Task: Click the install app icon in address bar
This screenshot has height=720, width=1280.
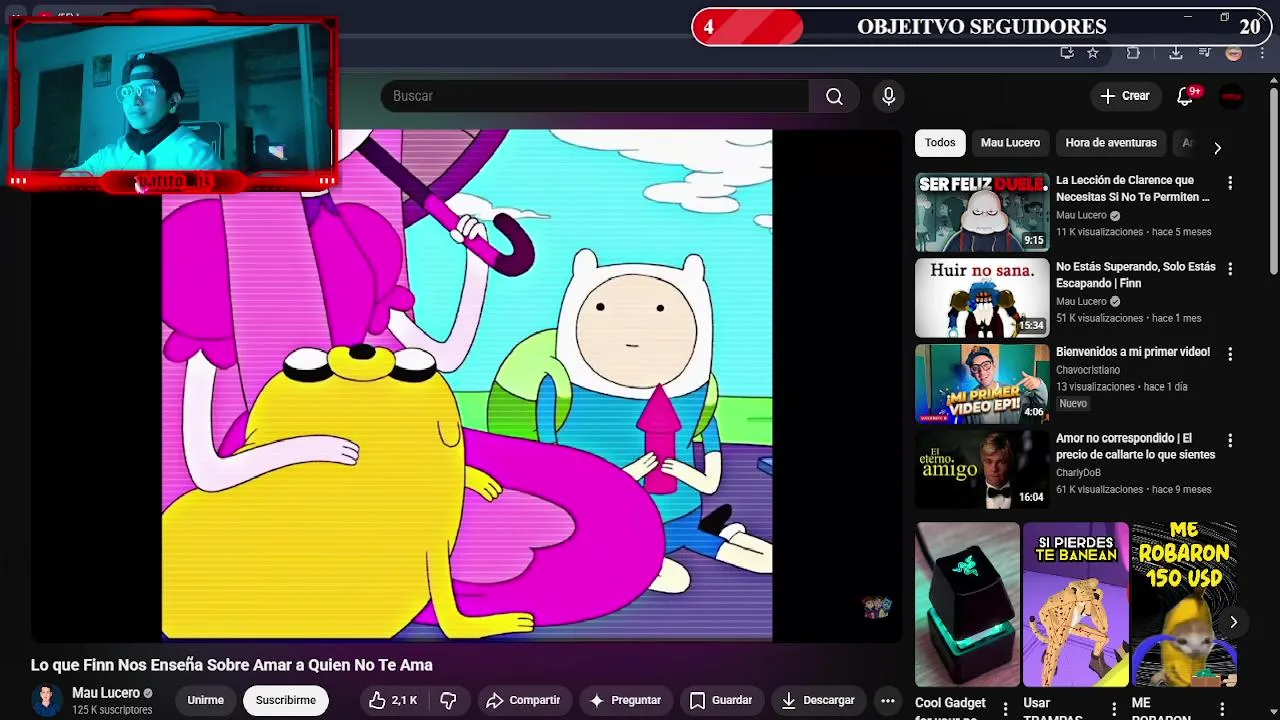Action: tap(1067, 53)
